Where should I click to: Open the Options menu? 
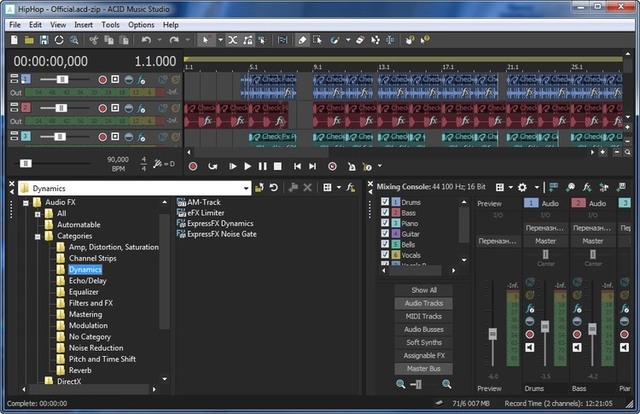pos(141,24)
